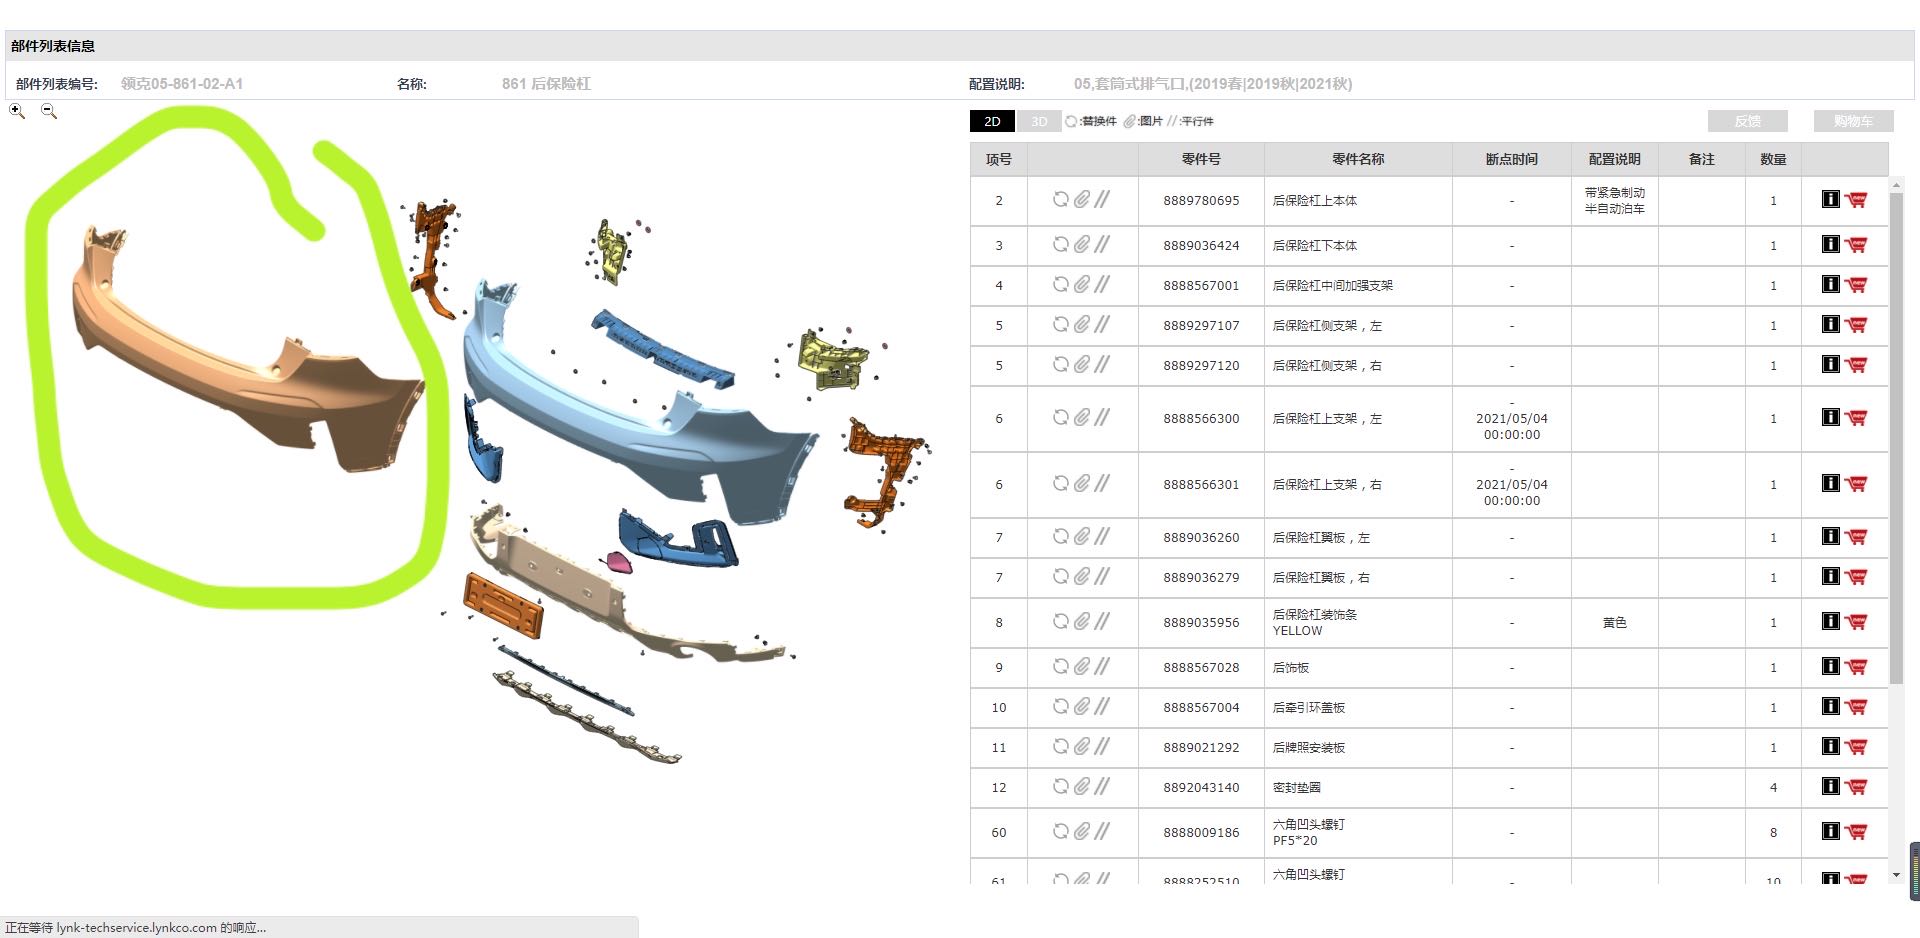
Task: Switch to the 3D view tab
Action: coord(1039,121)
